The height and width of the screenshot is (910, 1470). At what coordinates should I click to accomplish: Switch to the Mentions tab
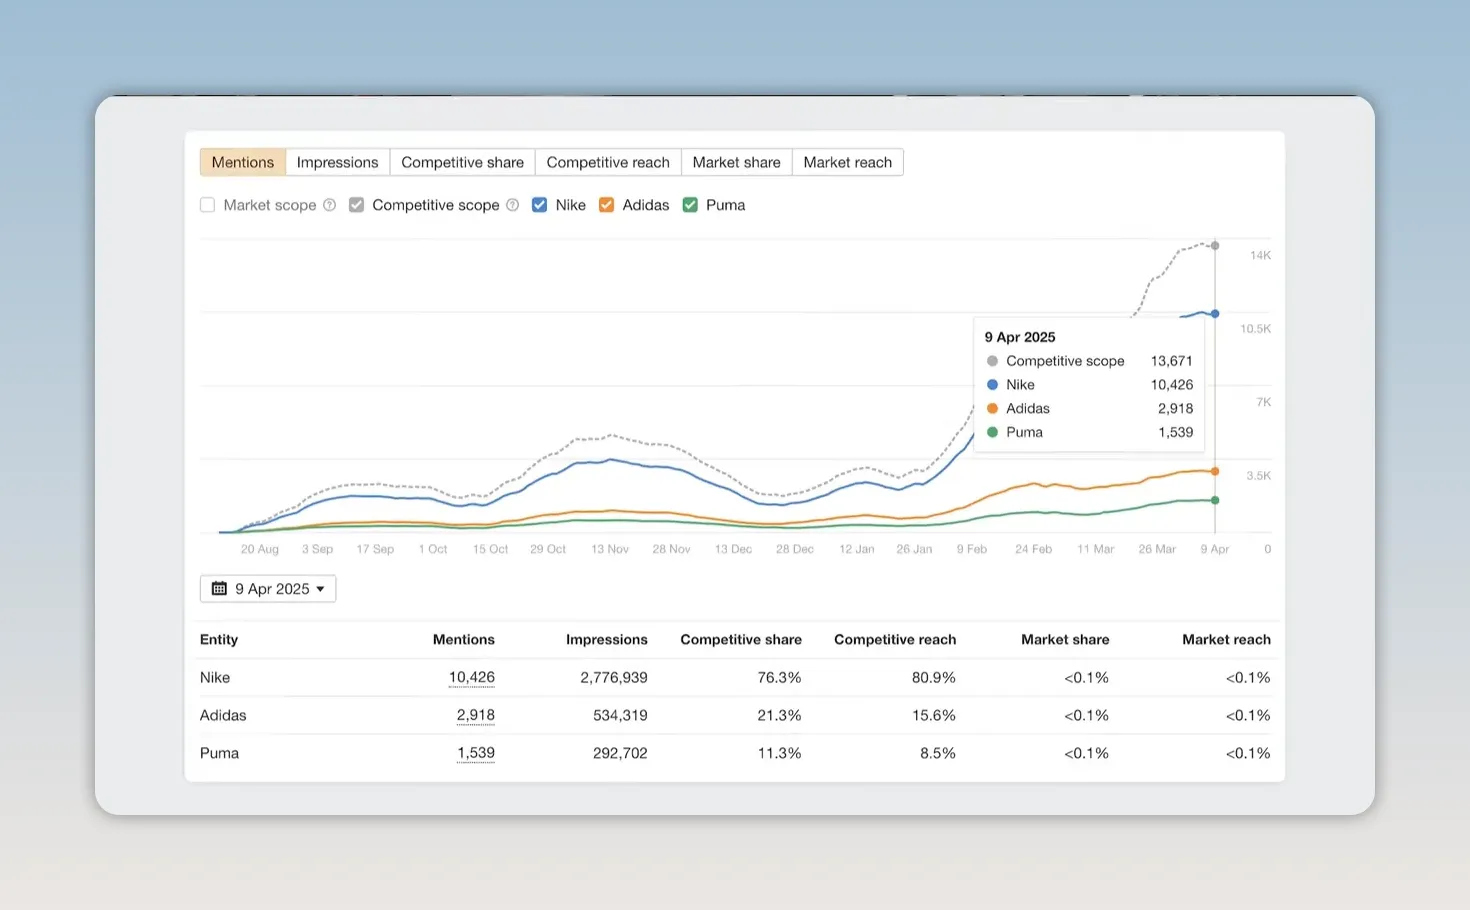click(243, 162)
